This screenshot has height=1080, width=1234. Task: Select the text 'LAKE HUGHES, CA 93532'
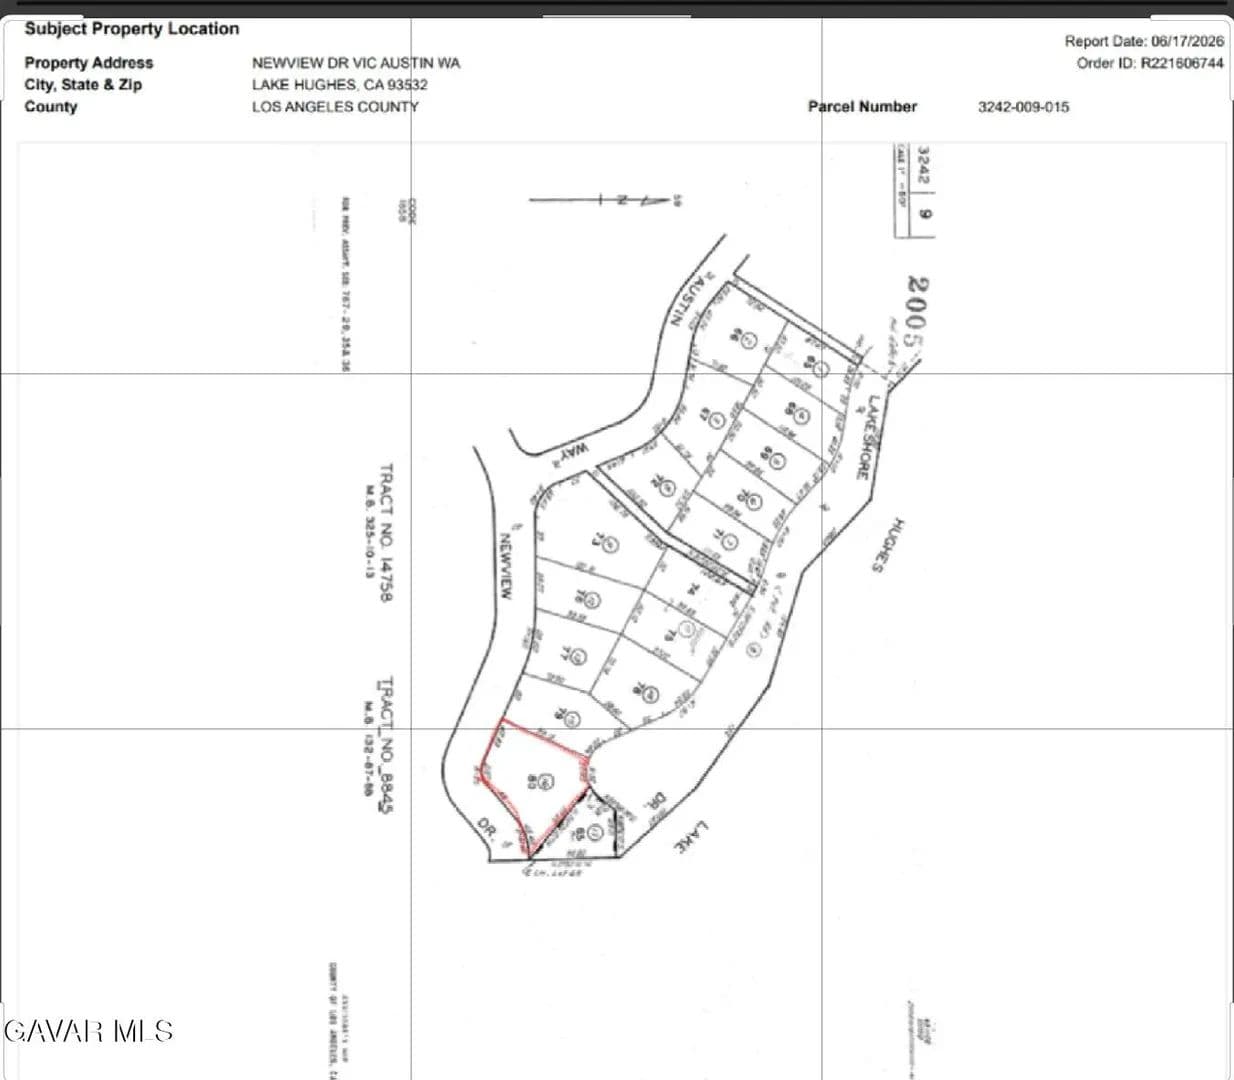pos(340,84)
